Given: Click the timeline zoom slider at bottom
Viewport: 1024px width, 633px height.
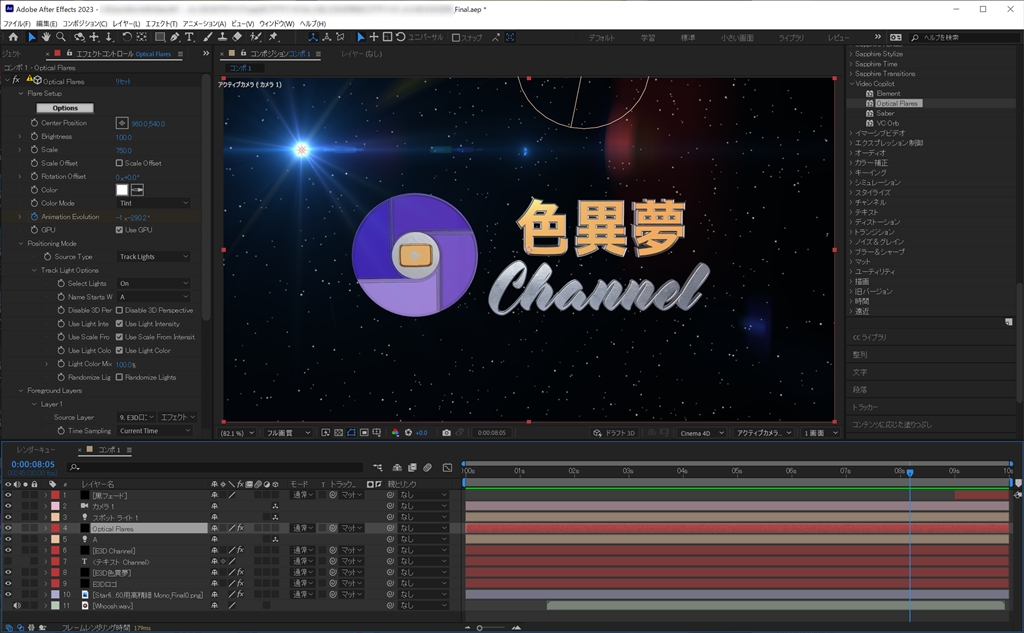Looking at the screenshot, I should 491,628.
